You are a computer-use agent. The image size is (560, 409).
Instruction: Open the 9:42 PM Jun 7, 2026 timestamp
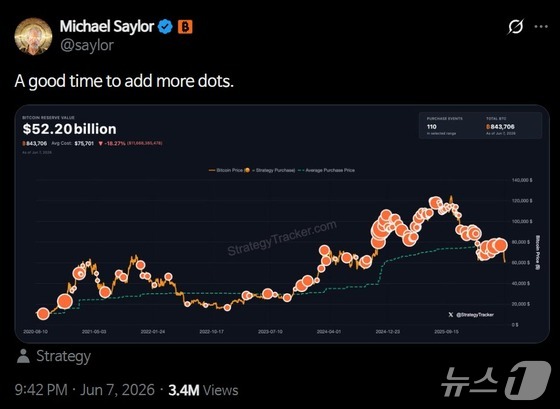tap(85, 390)
